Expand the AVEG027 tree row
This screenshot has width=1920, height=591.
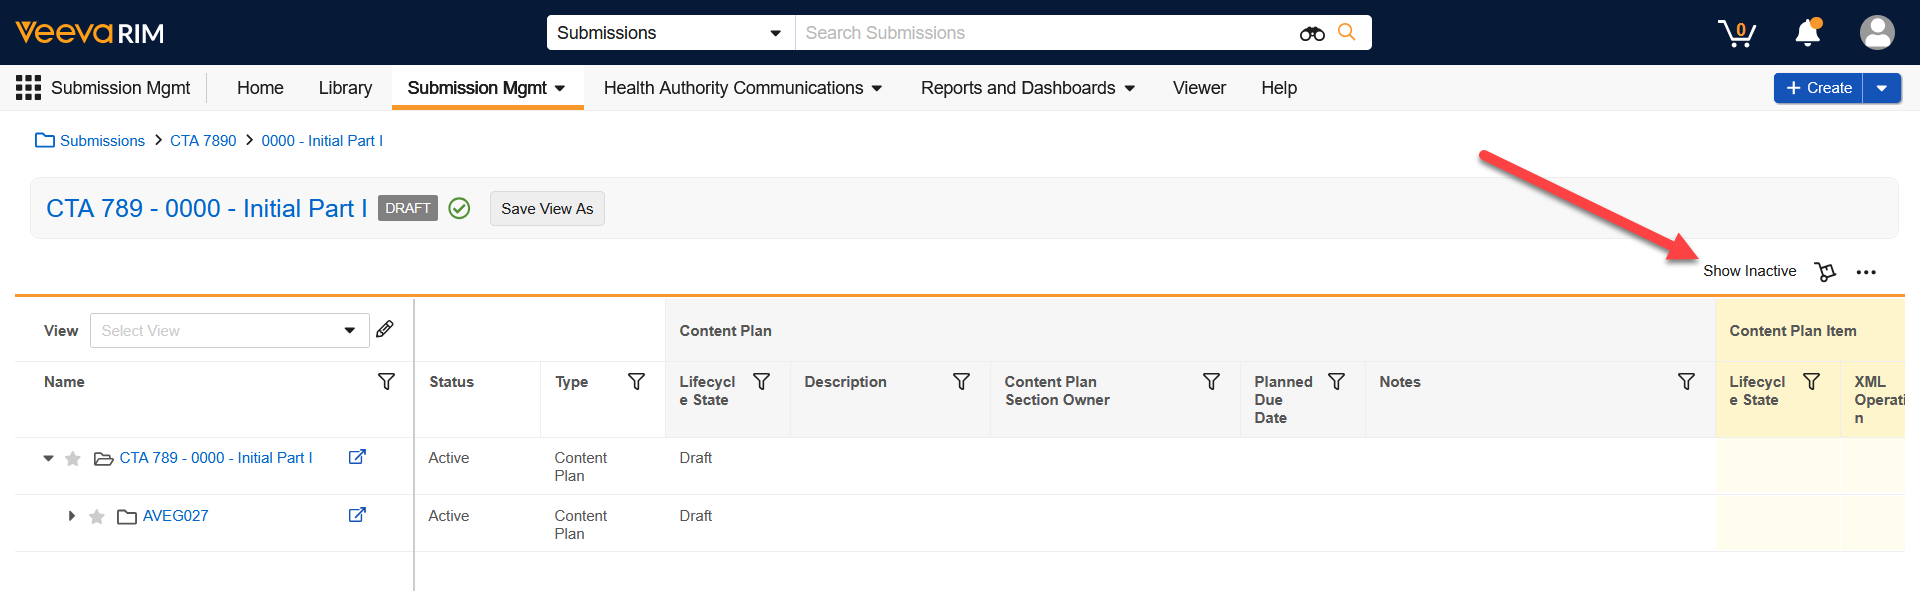click(72, 516)
